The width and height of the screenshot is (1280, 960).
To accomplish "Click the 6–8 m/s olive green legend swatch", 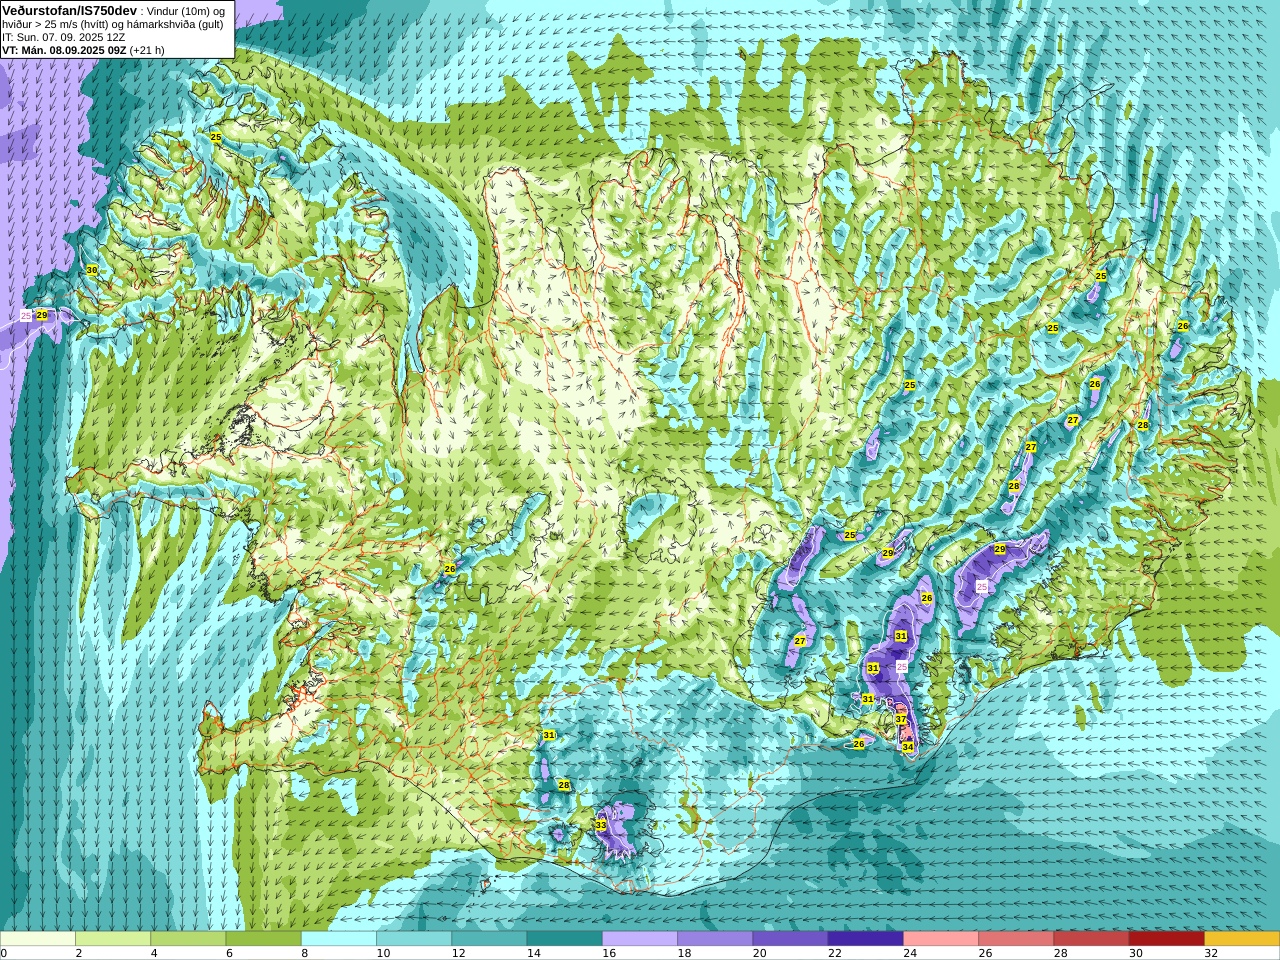I will (263, 939).
